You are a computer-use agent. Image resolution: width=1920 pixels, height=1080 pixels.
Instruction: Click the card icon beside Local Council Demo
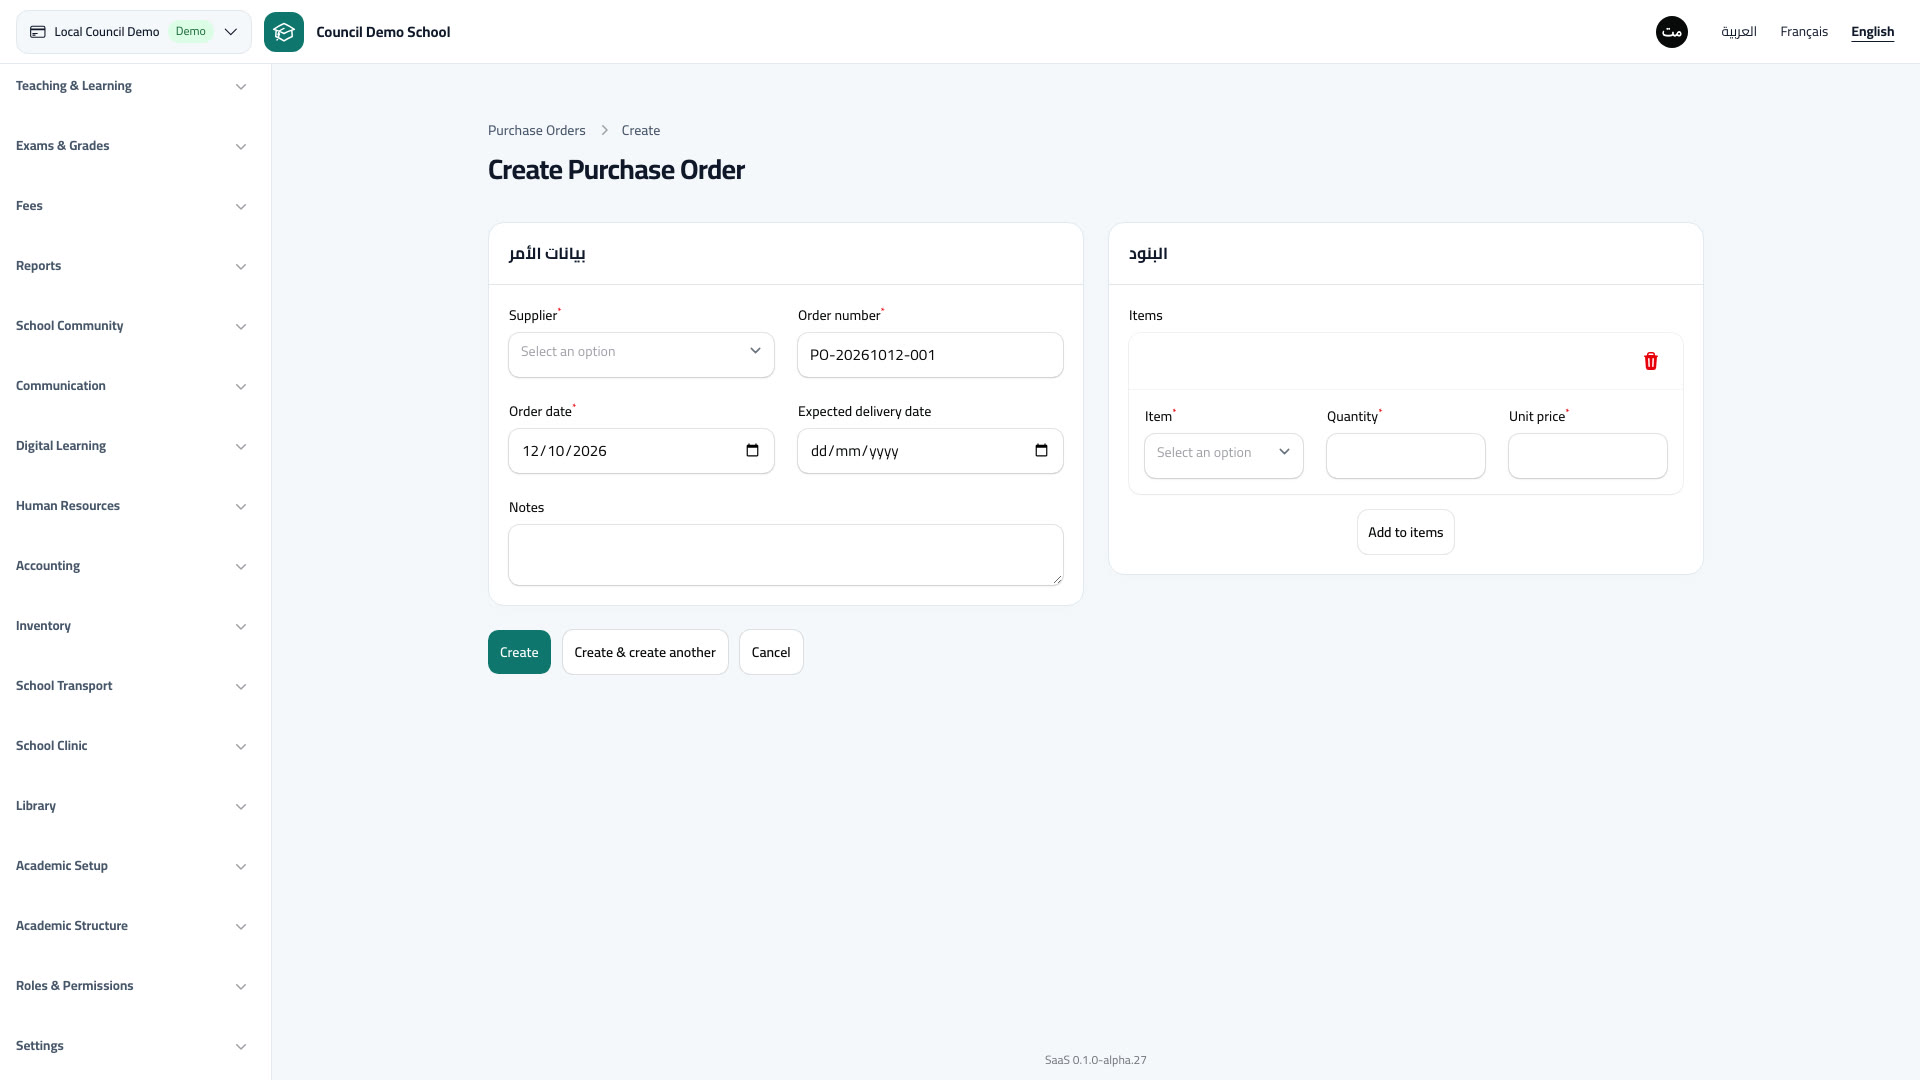point(38,32)
